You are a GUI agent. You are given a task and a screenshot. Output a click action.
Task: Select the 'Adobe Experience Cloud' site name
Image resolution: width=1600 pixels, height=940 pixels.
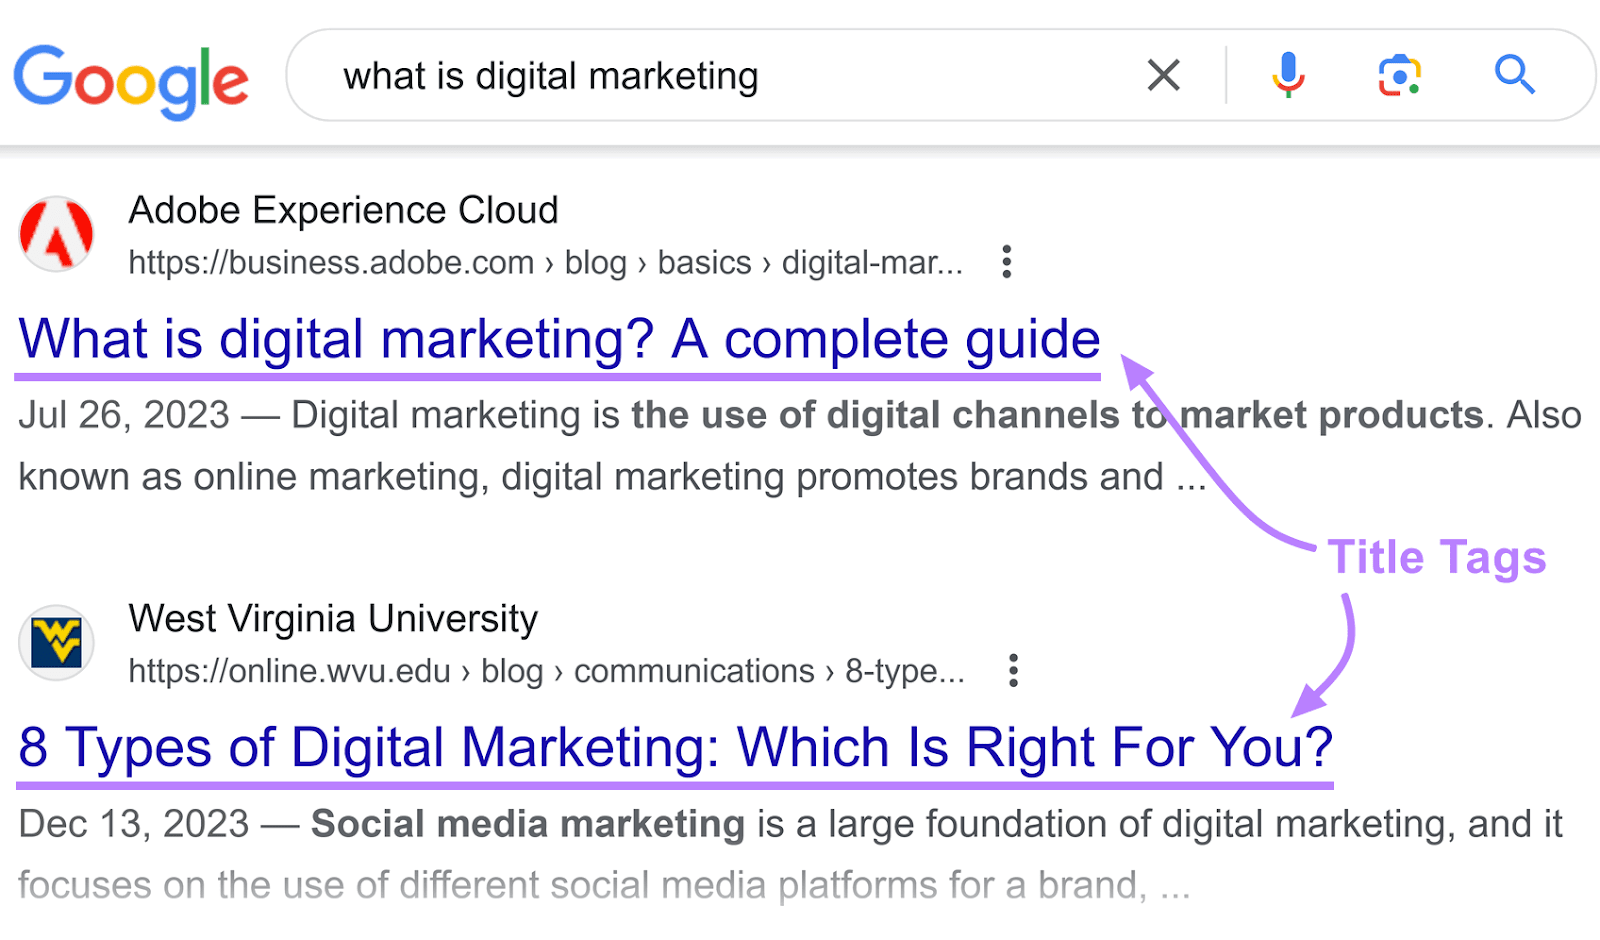coord(342,210)
